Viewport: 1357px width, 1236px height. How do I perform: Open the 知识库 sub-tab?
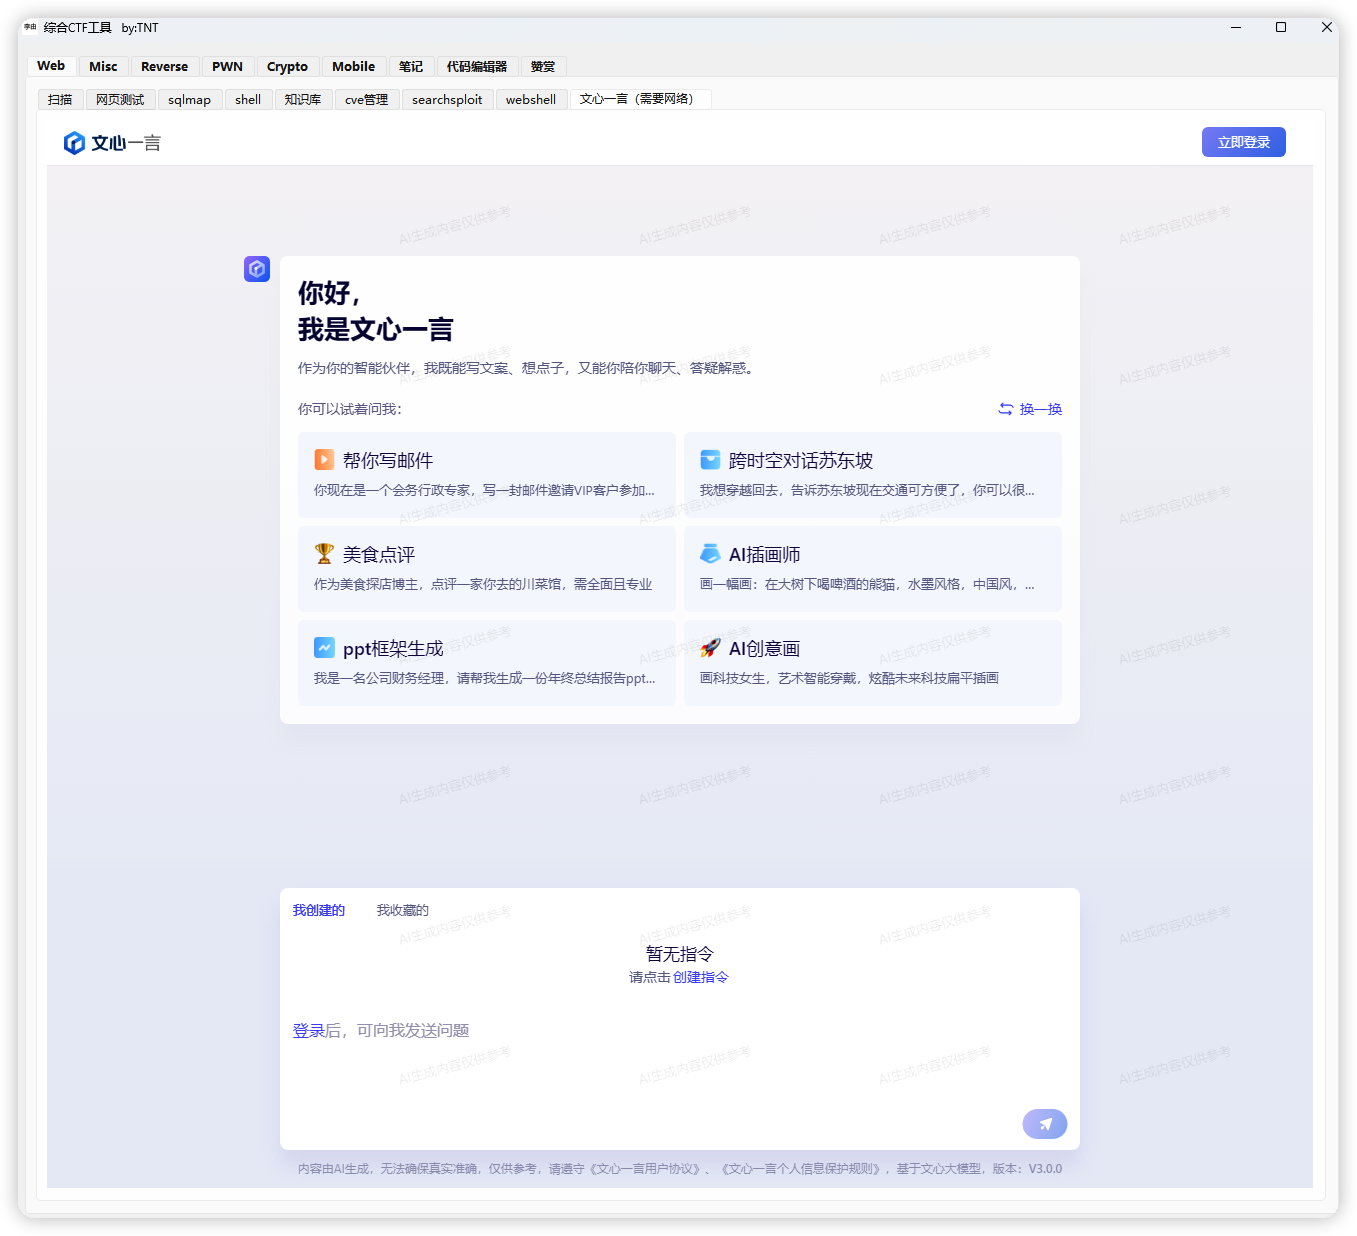[x=303, y=99]
